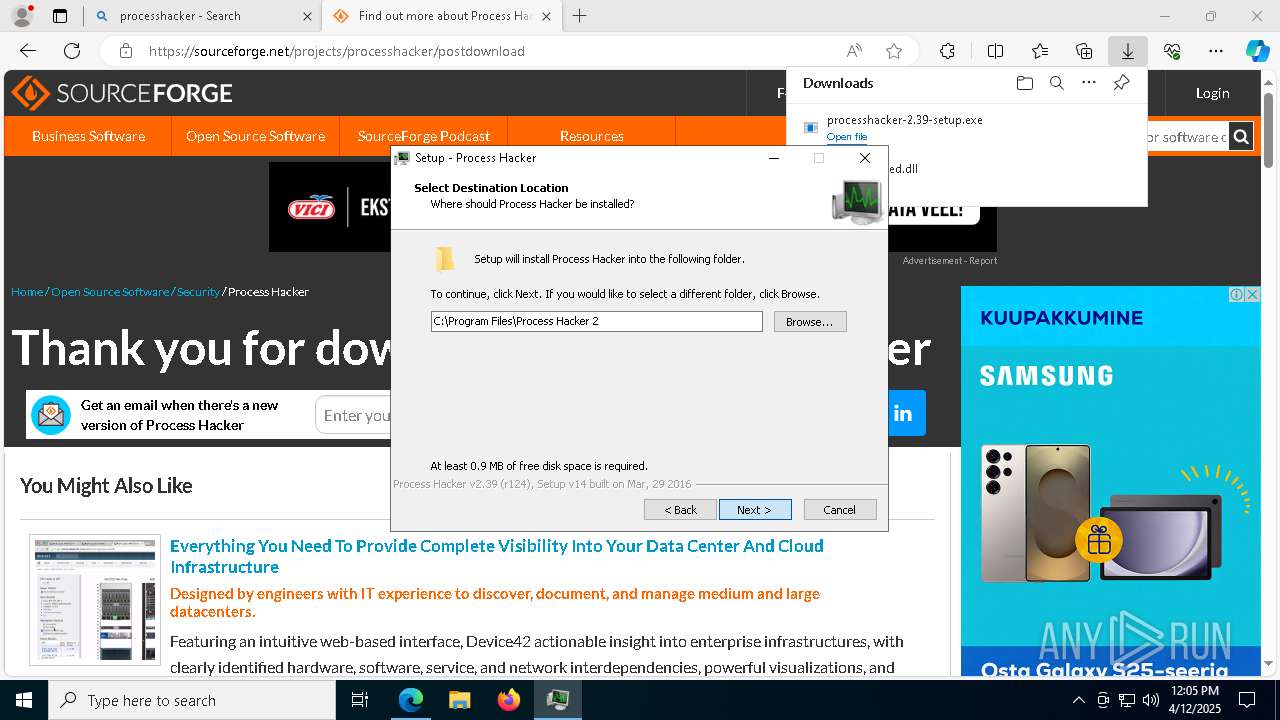Click the ad info icon on Samsung ad

click(1237, 294)
